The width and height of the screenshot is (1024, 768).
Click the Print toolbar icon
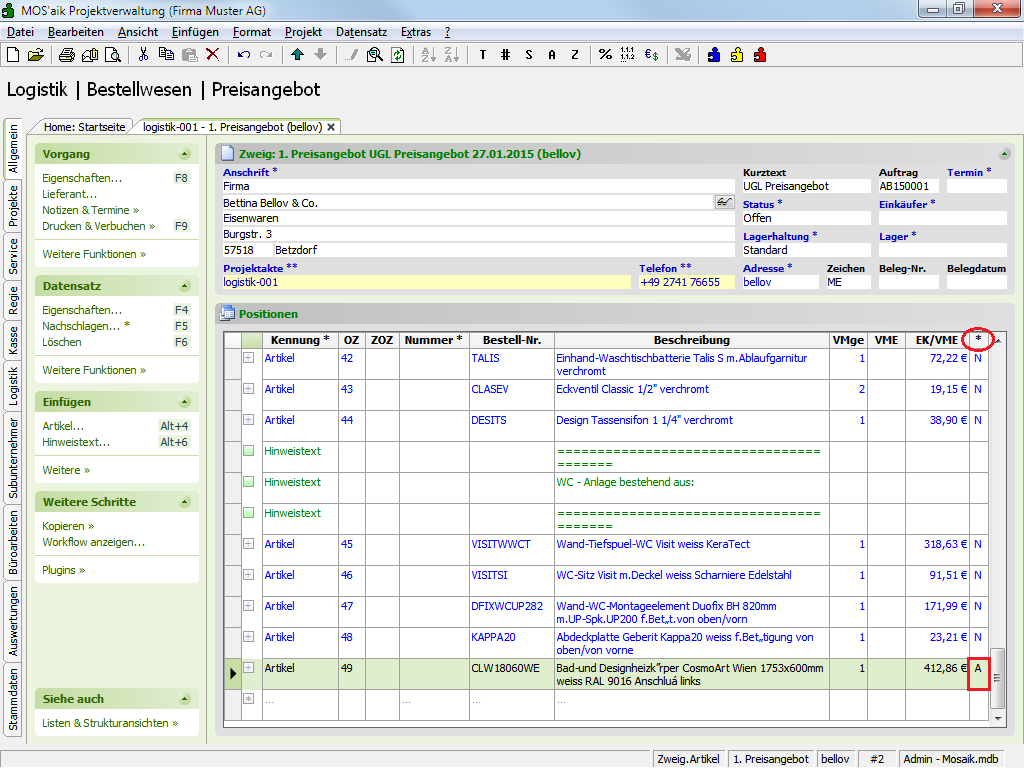click(67, 55)
